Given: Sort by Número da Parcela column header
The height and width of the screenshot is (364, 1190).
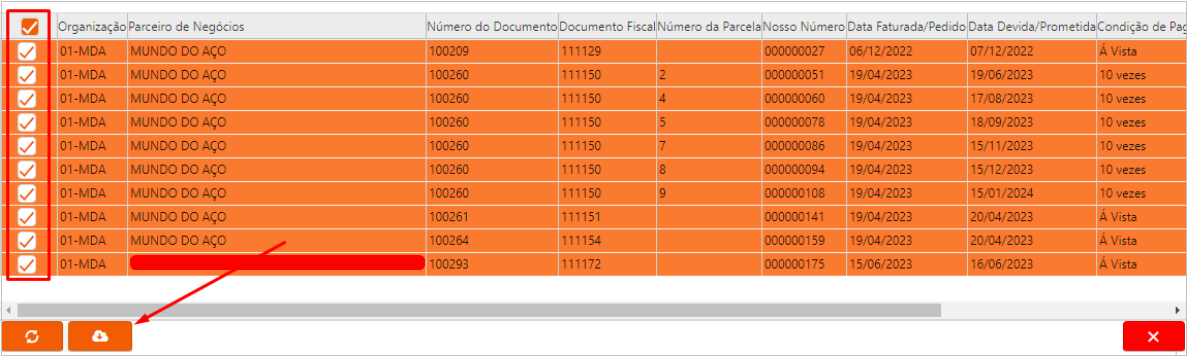Looking at the screenshot, I should tap(709, 27).
